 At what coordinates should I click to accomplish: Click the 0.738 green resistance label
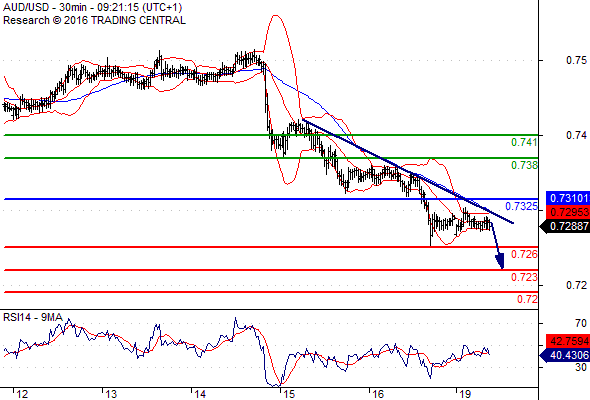tap(524, 165)
